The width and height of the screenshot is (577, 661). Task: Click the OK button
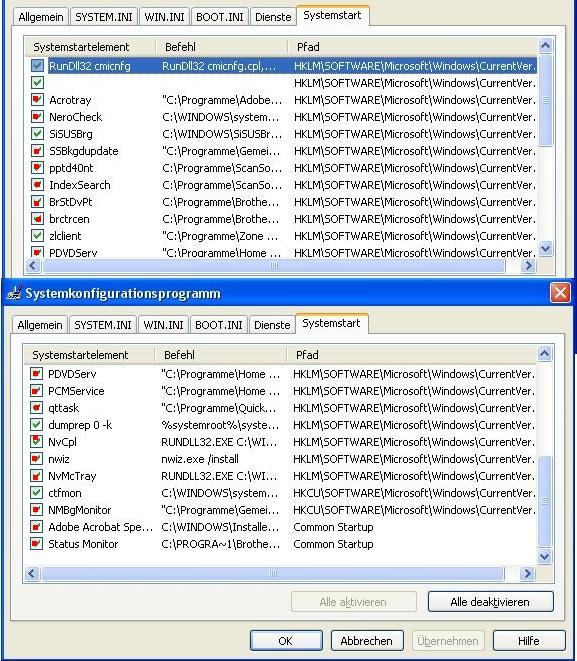286,641
